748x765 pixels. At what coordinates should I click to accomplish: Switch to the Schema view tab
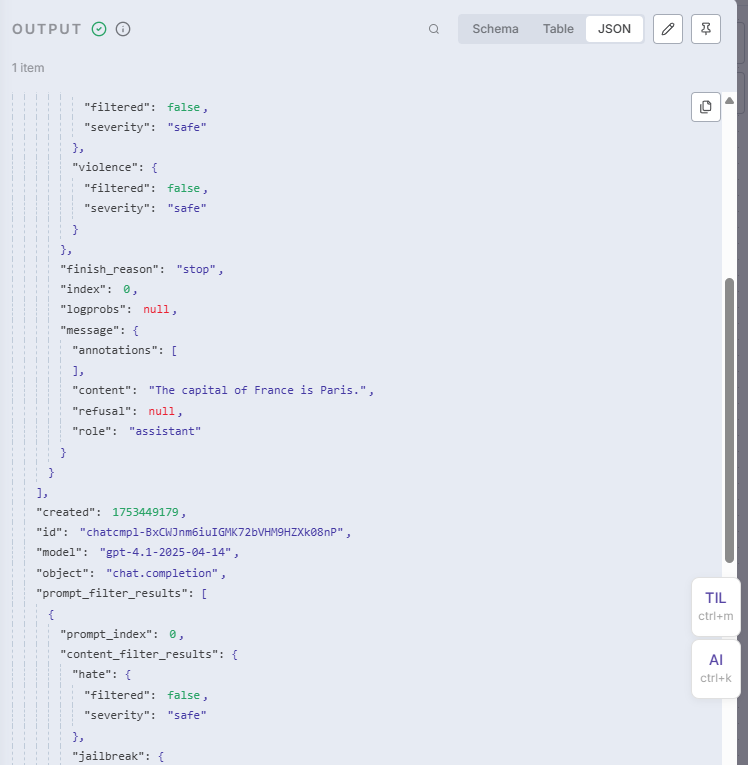click(x=495, y=29)
